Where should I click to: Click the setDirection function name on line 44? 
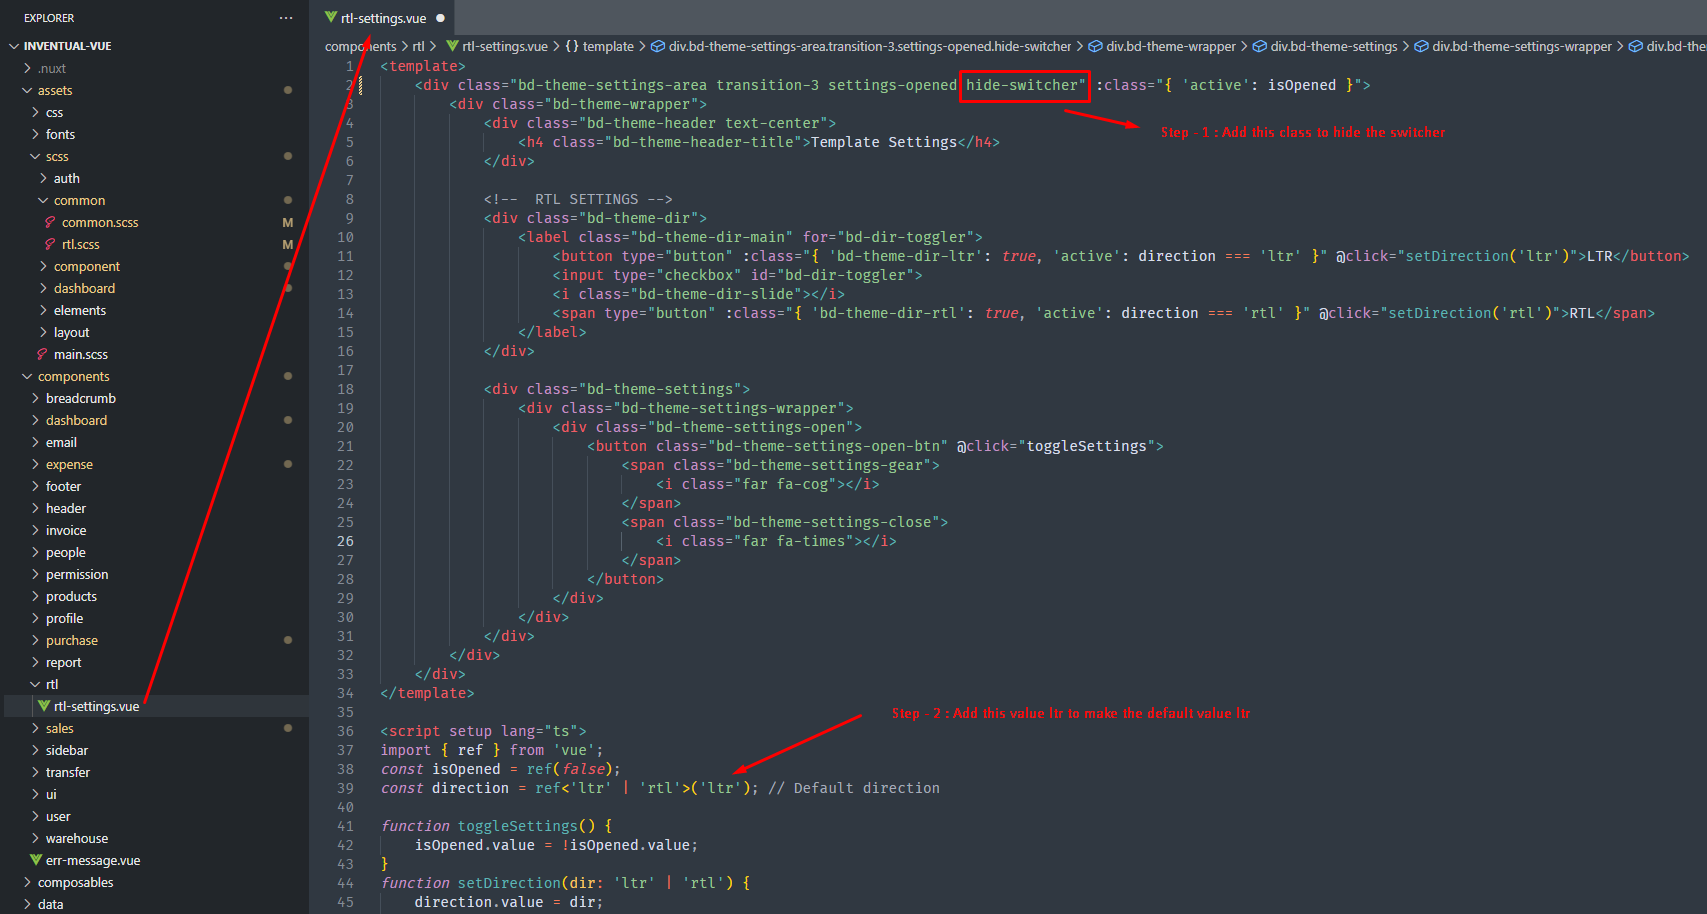pyautogui.click(x=509, y=883)
